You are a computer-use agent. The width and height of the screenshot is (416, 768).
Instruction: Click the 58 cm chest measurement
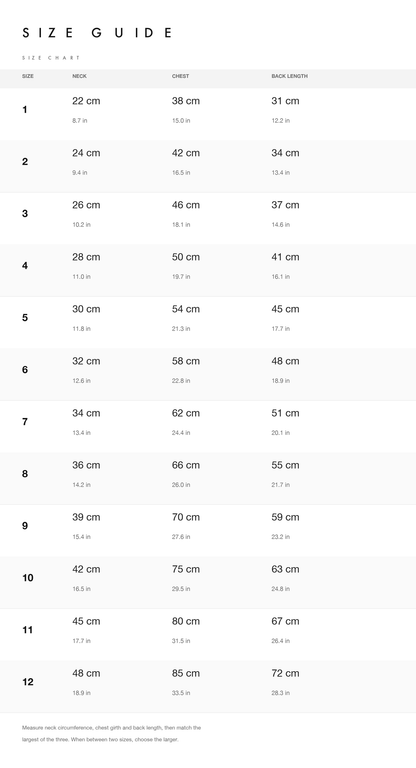coord(186,361)
